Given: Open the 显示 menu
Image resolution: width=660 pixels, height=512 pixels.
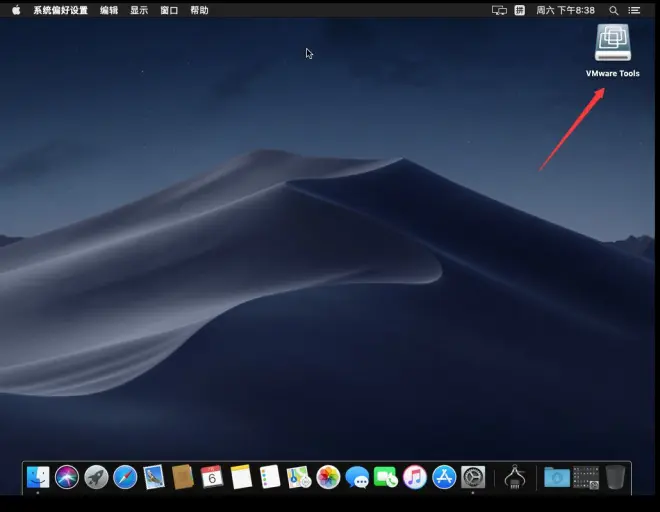Looking at the screenshot, I should (x=139, y=10).
